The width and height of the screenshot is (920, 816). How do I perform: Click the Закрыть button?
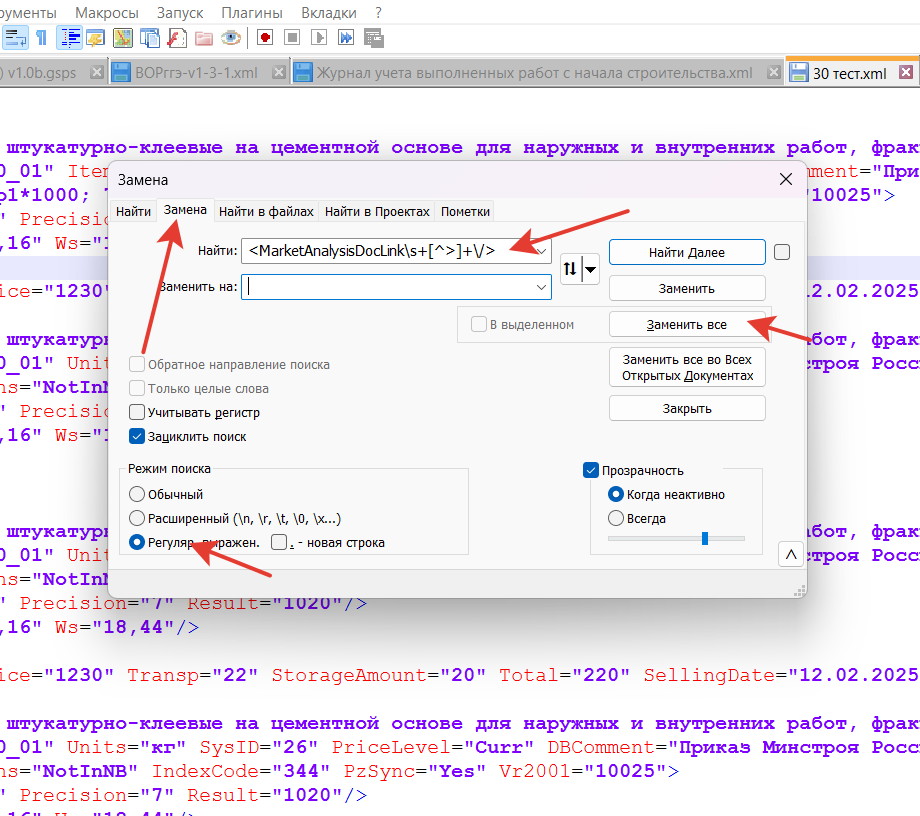point(687,408)
